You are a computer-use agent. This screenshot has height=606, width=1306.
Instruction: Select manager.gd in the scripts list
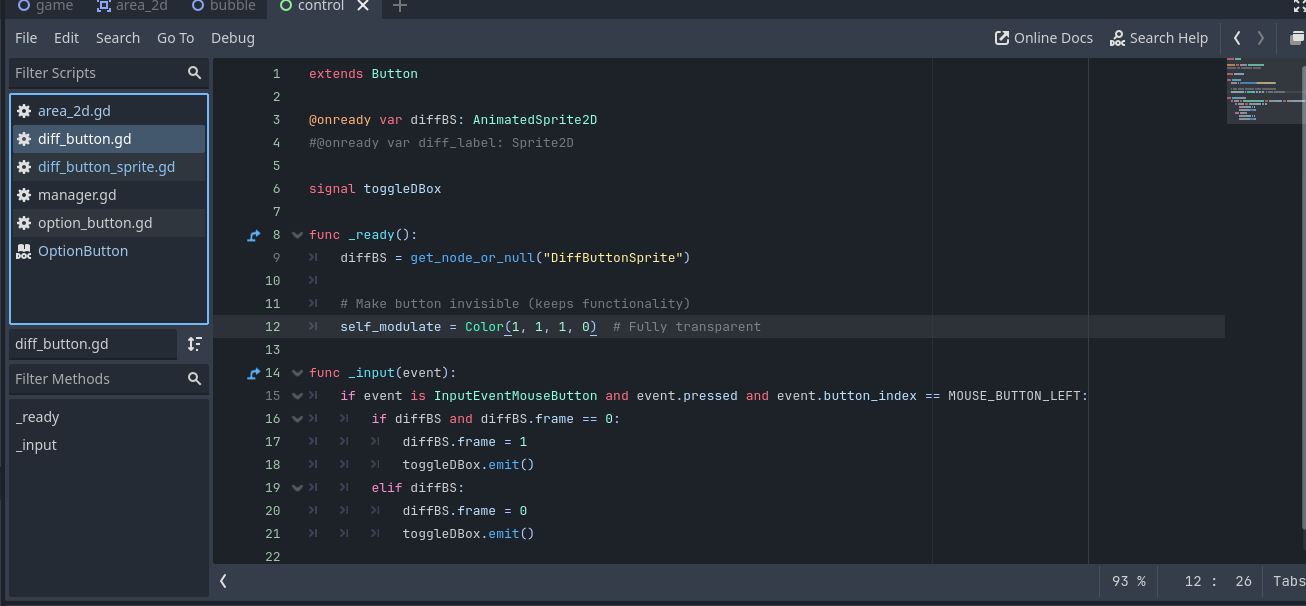tap(77, 195)
